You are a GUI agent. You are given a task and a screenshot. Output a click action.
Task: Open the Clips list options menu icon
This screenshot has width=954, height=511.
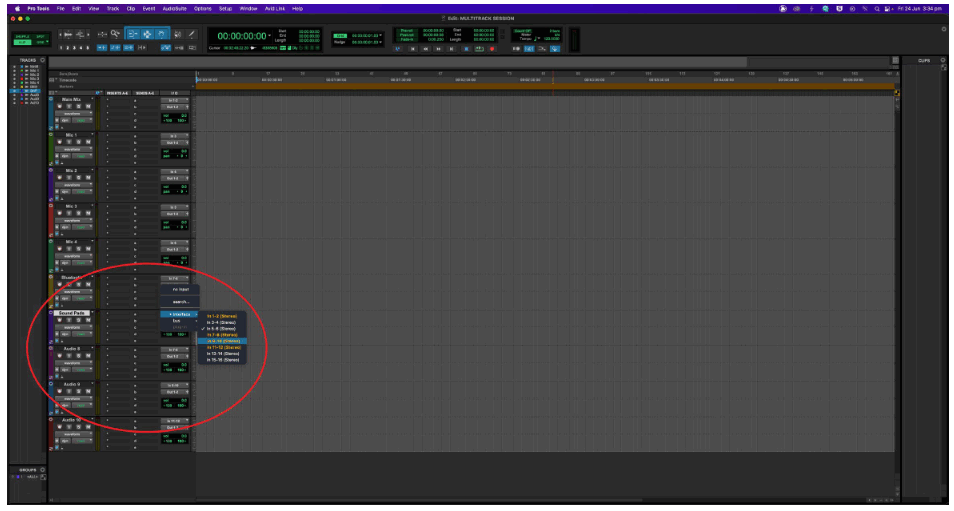tap(943, 60)
